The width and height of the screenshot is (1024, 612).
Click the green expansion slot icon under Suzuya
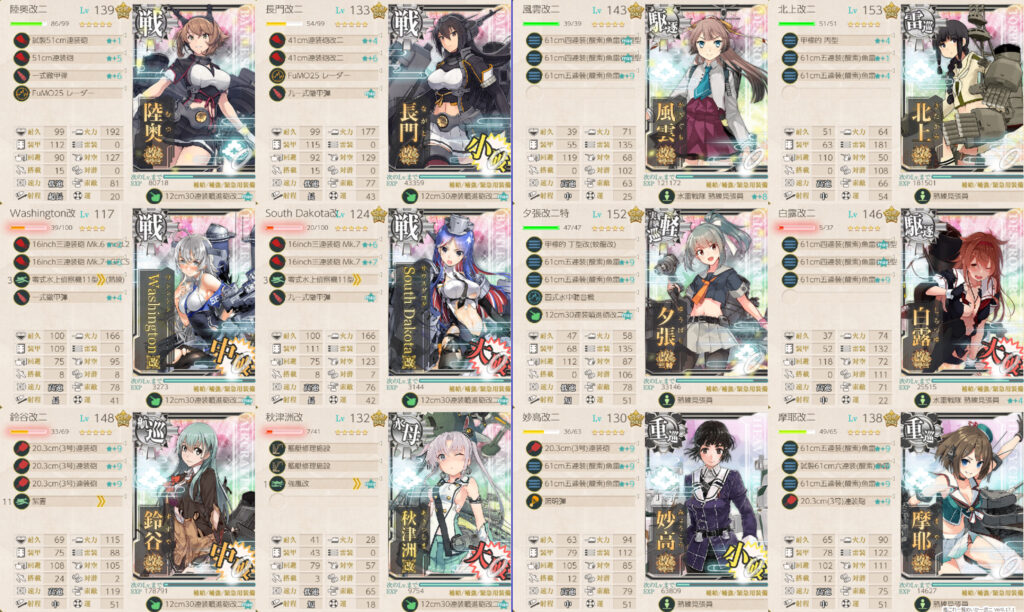pyautogui.click(x=153, y=605)
